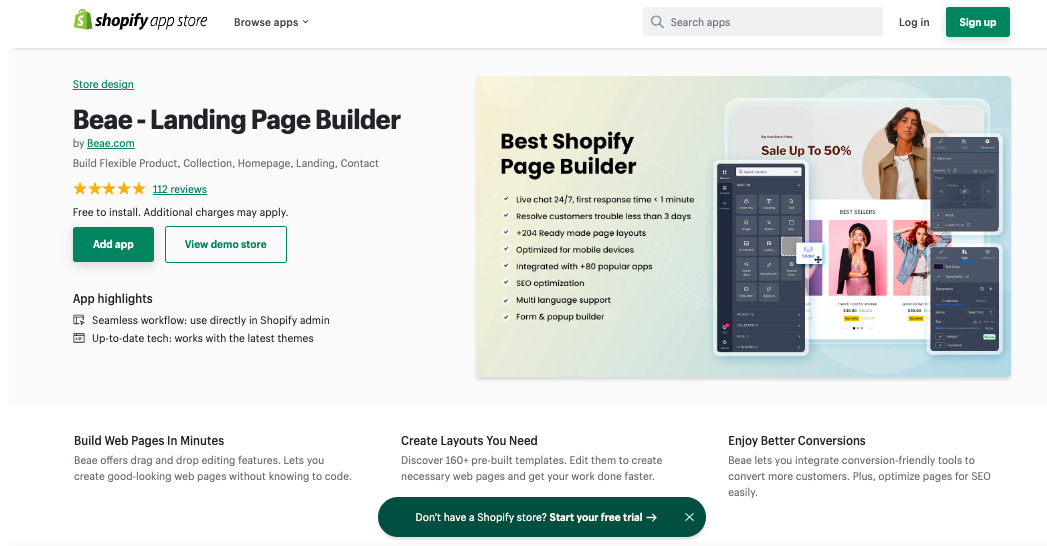
Task: Click Start your free trial link
Action: click(x=603, y=517)
